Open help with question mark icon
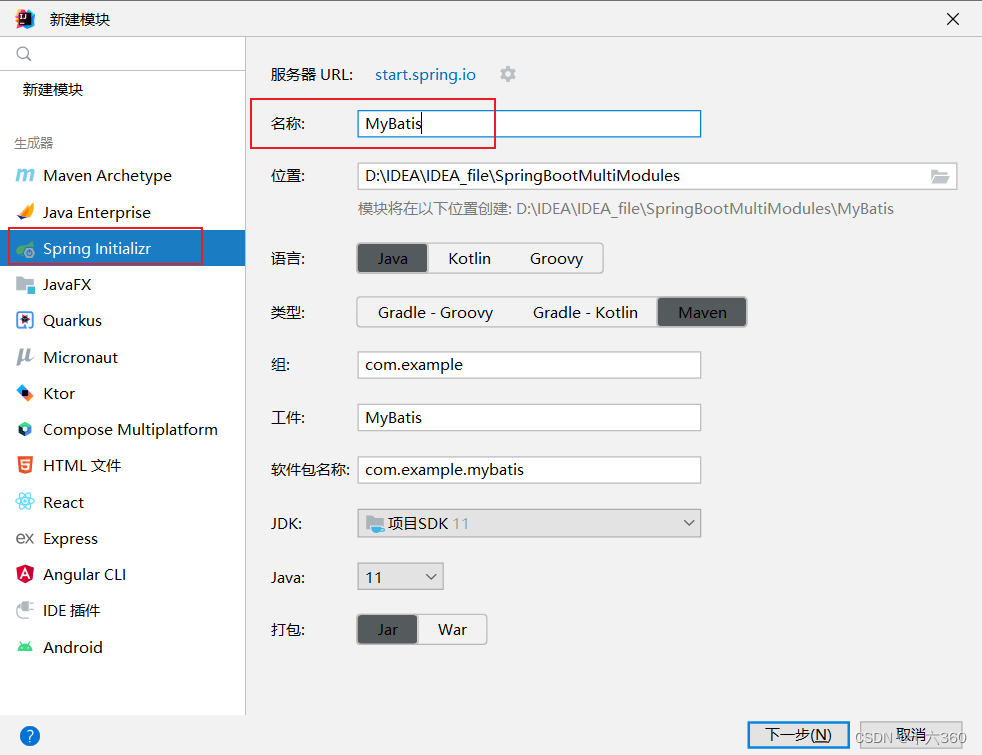Image resolution: width=982 pixels, height=755 pixels. tap(29, 736)
